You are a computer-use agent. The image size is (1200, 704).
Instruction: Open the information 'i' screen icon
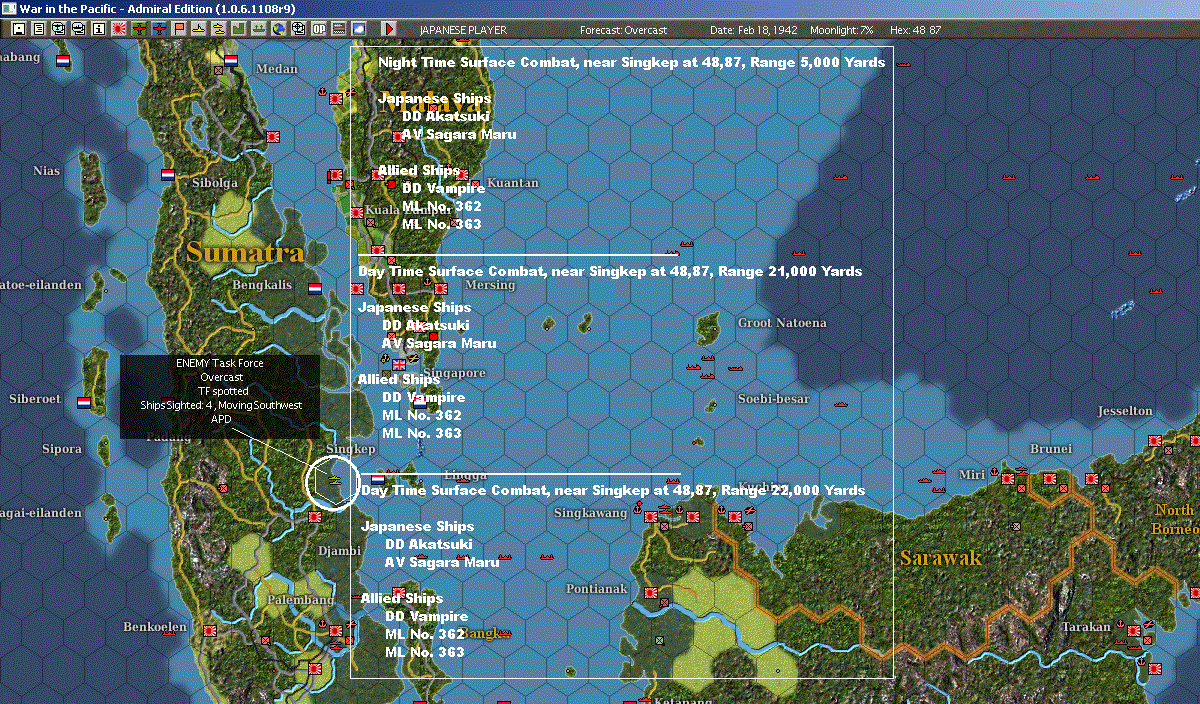[x=98, y=29]
